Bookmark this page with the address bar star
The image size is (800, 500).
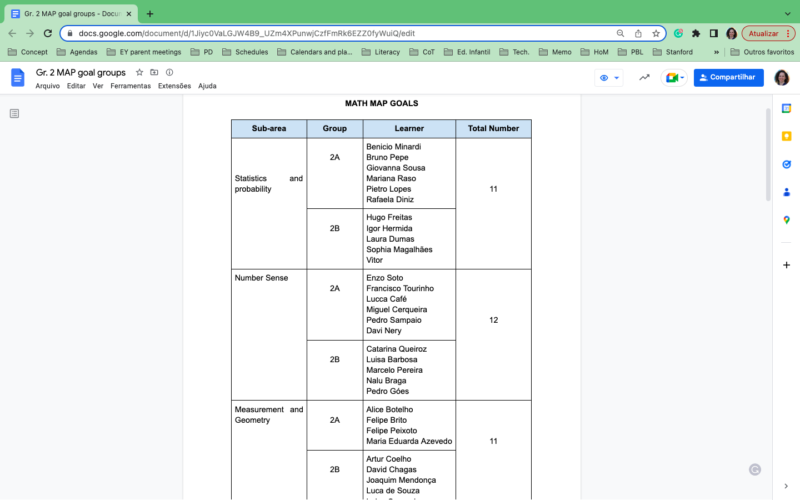pyautogui.click(x=656, y=33)
